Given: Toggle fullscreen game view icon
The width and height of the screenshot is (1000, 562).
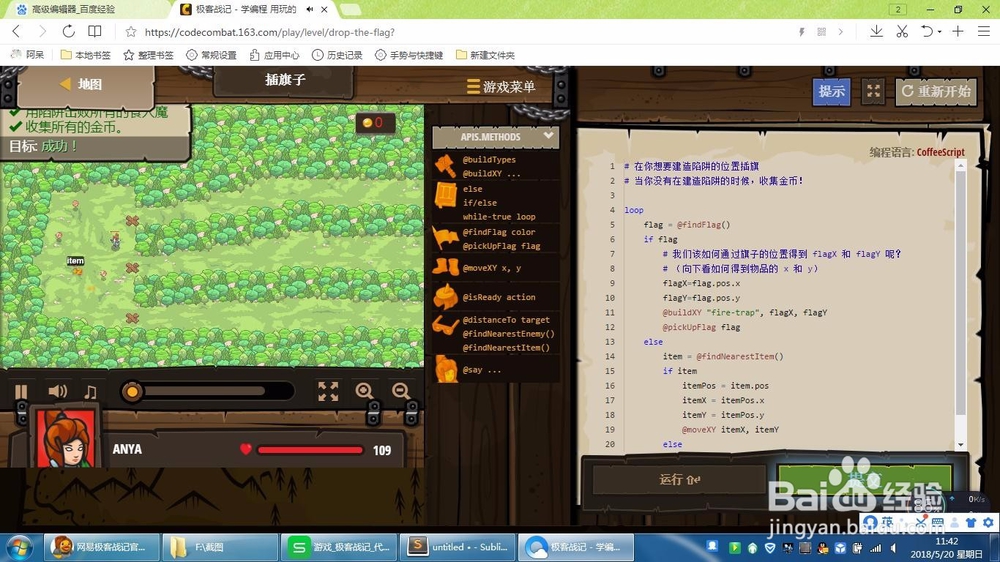Looking at the screenshot, I should [x=328, y=391].
